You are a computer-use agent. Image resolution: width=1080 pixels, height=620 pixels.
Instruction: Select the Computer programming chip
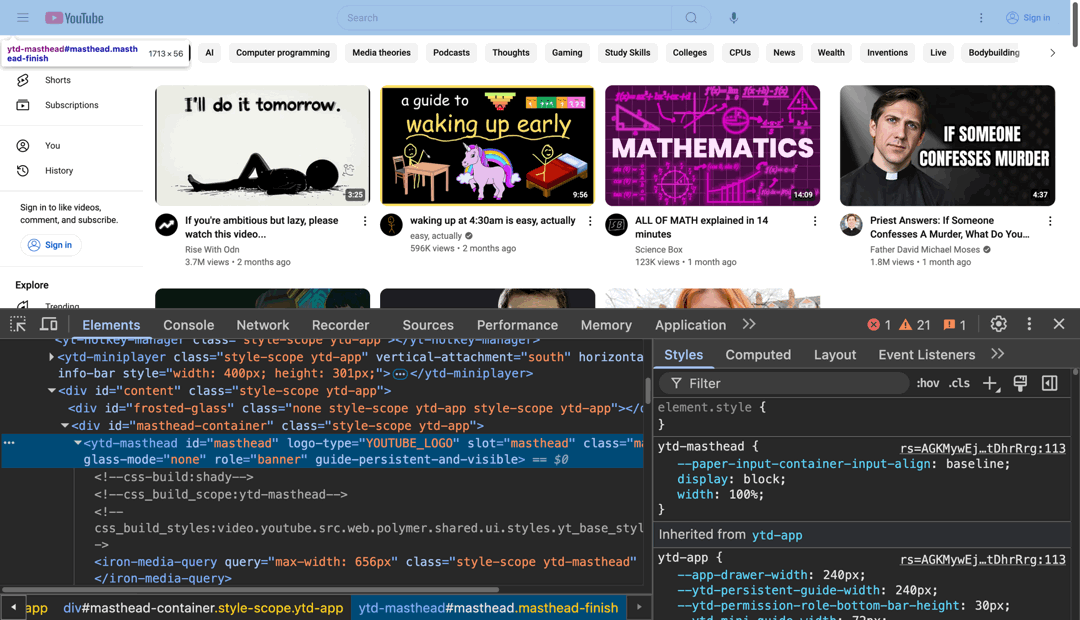[x=282, y=53]
